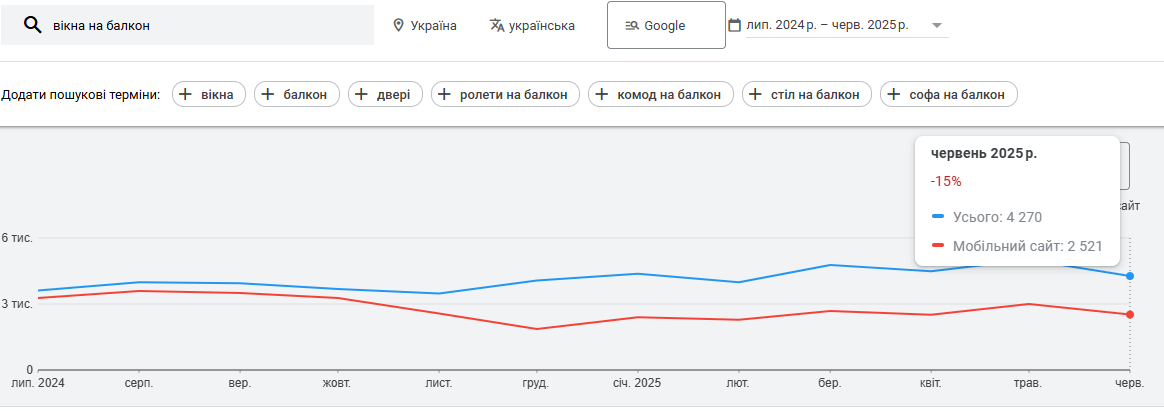Click the українська language translate icon
The image size is (1164, 411).
click(497, 25)
